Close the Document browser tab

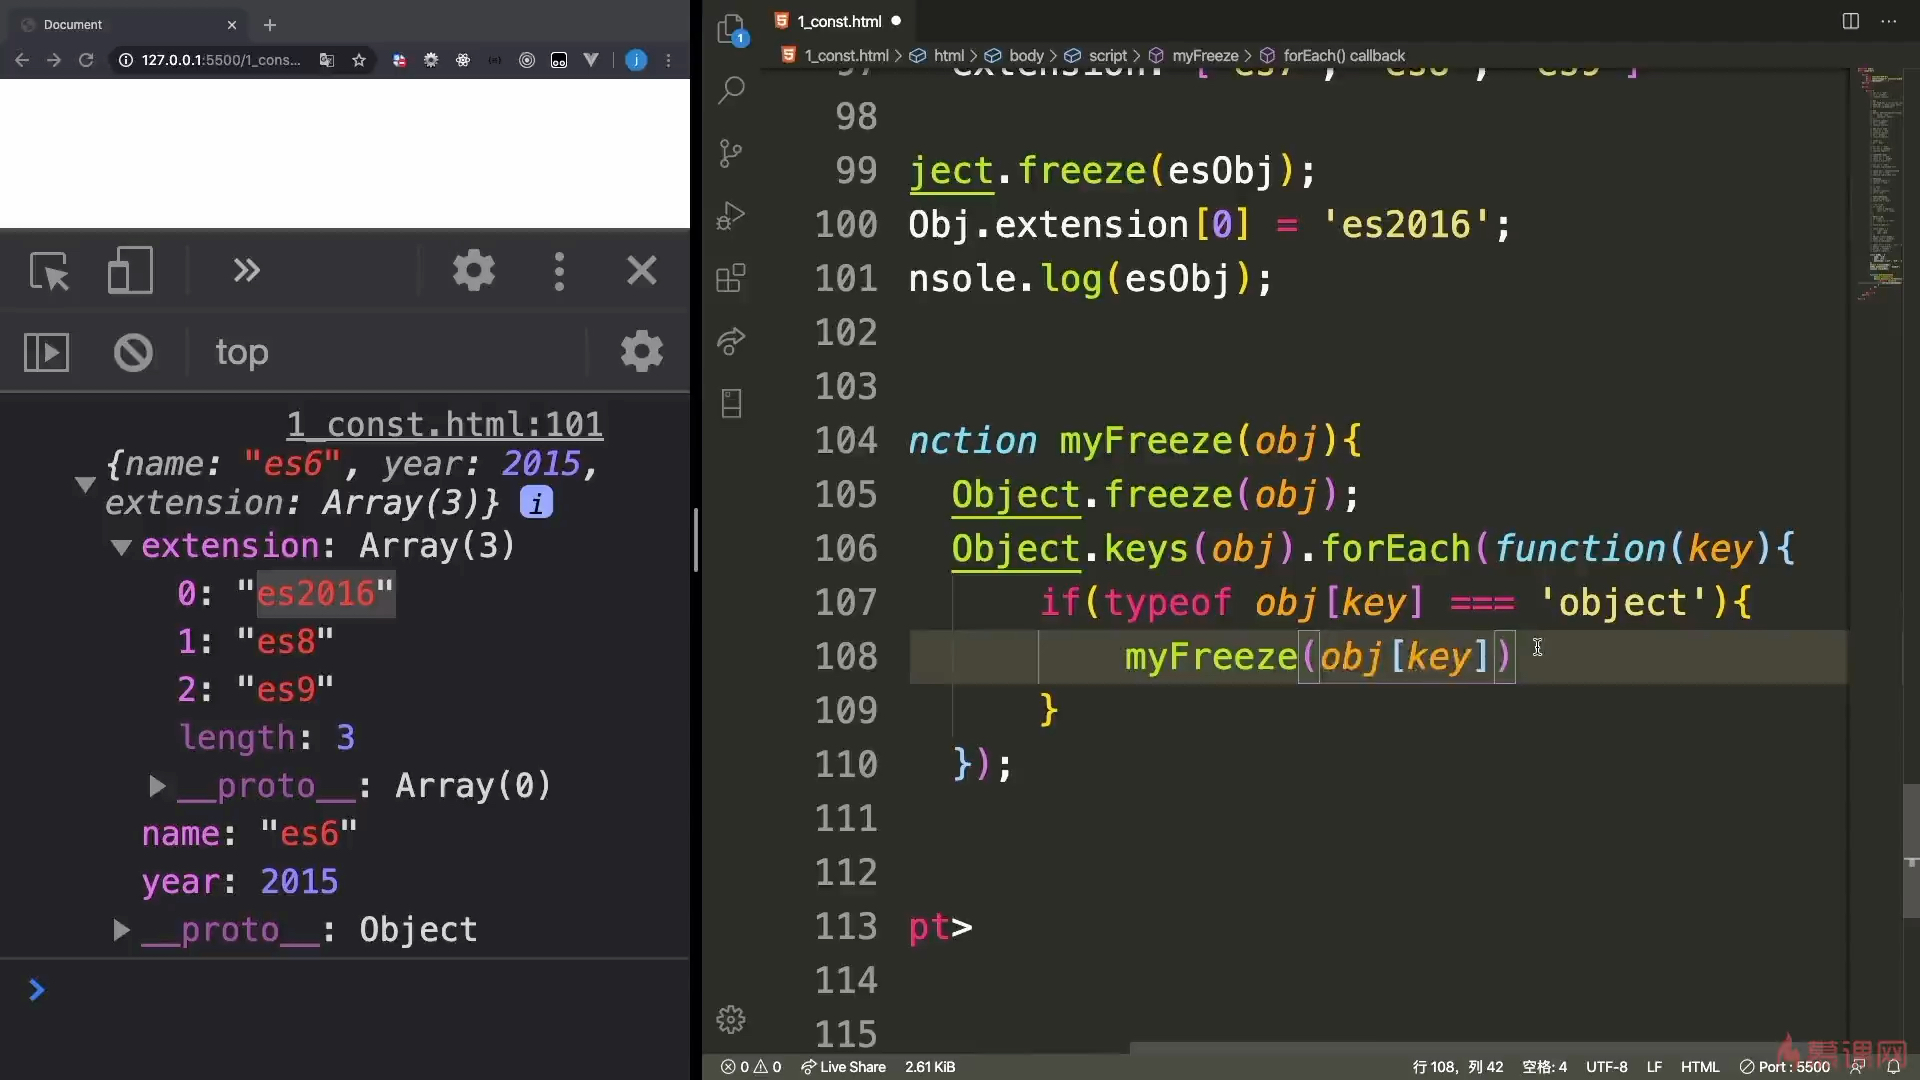point(232,25)
